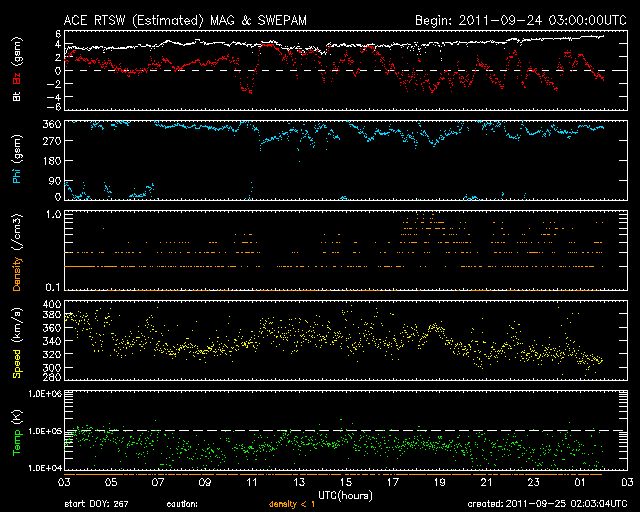Select the Bt Bz (gsm) axis label
This screenshot has height=512, width=640.
(16, 73)
